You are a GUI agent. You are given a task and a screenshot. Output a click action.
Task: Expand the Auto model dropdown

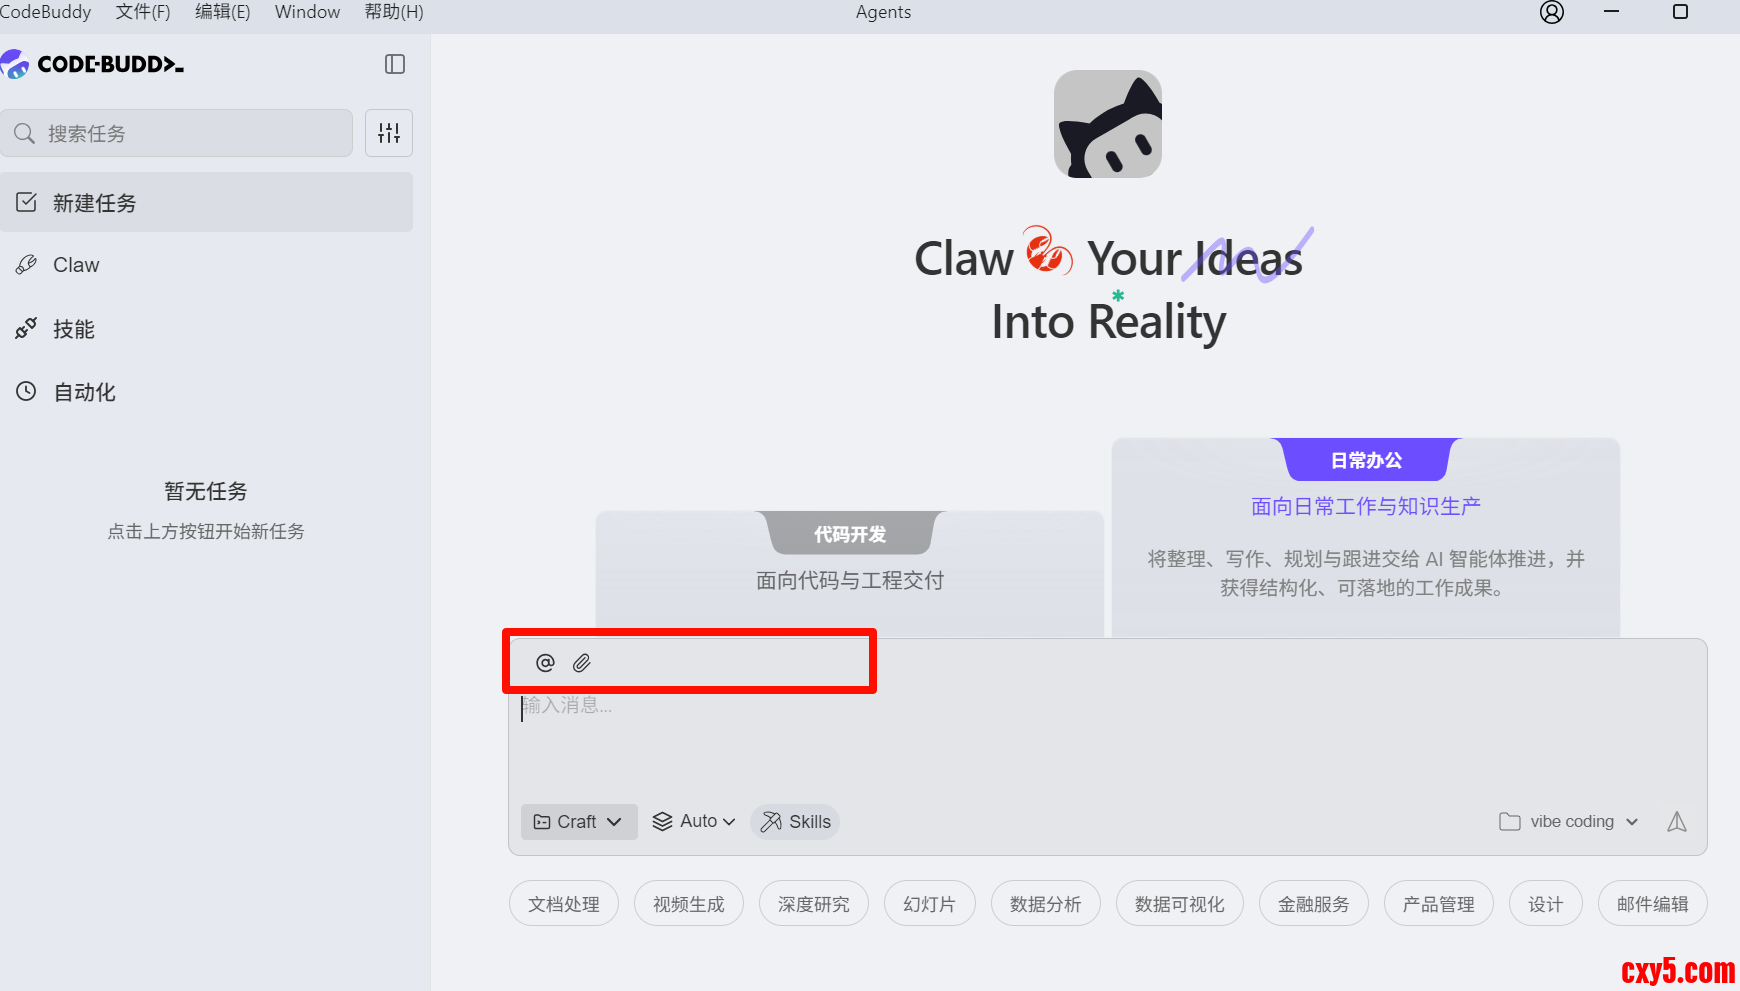coord(694,822)
